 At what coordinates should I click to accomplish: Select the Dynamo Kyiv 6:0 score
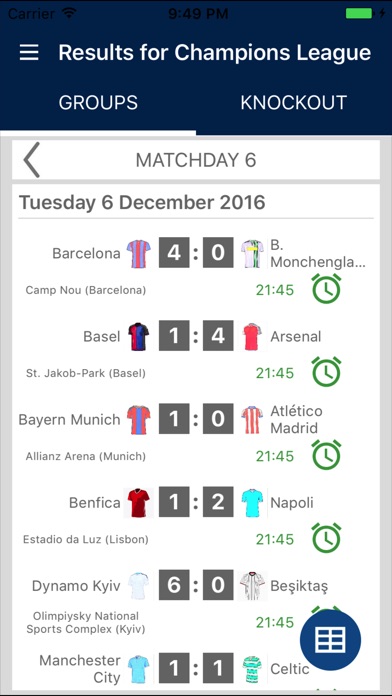point(196,585)
